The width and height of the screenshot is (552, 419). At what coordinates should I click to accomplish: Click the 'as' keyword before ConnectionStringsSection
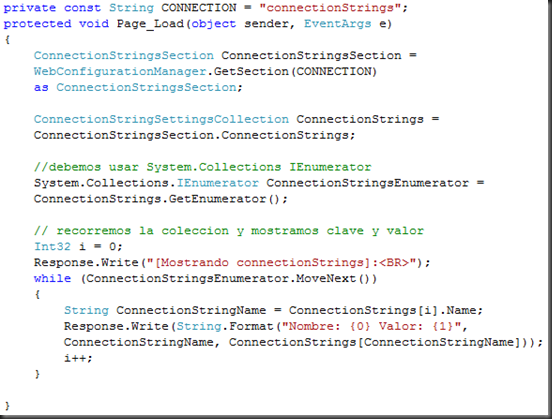[41, 87]
